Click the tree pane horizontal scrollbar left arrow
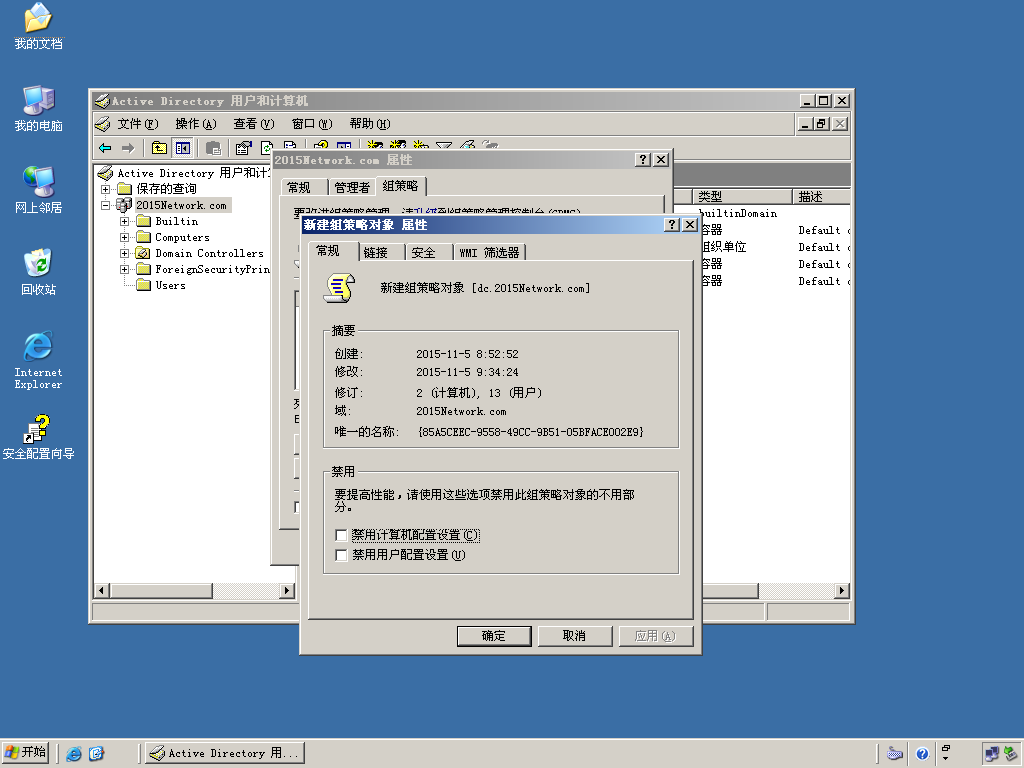 point(101,591)
